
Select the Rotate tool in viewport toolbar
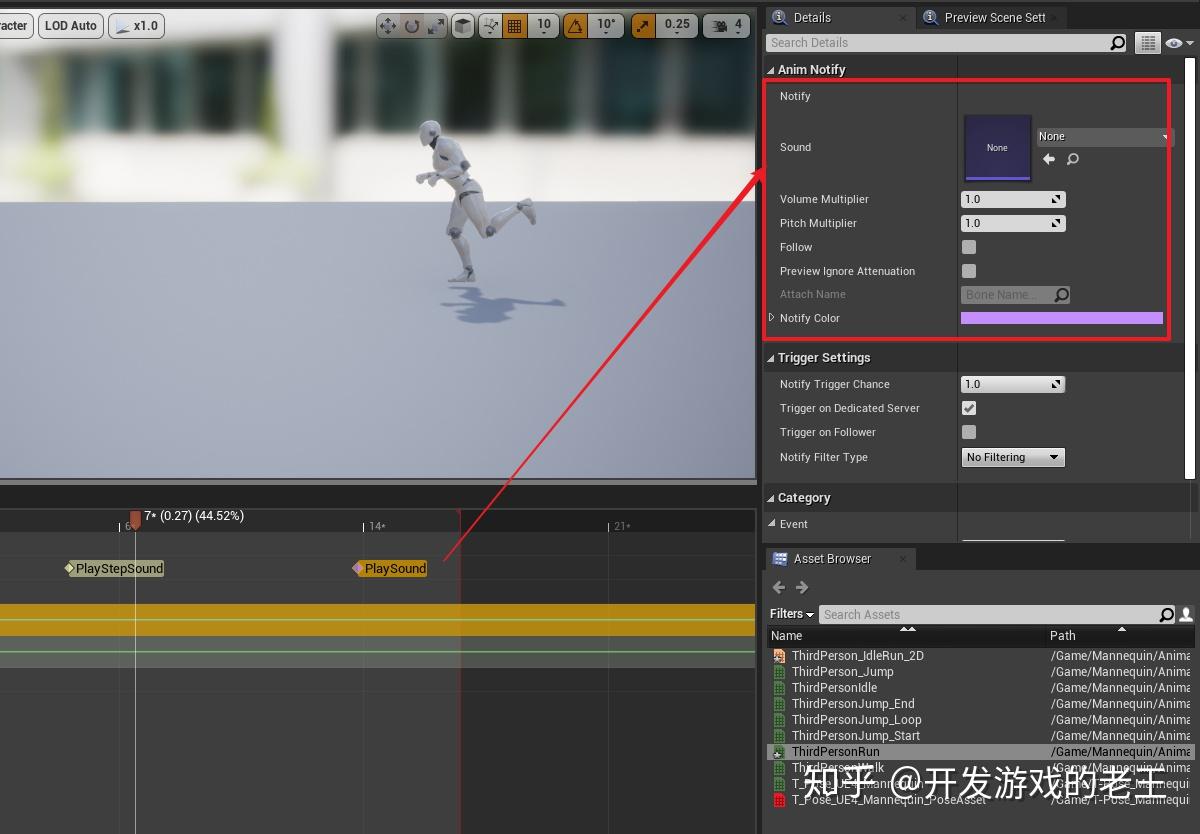coord(410,25)
